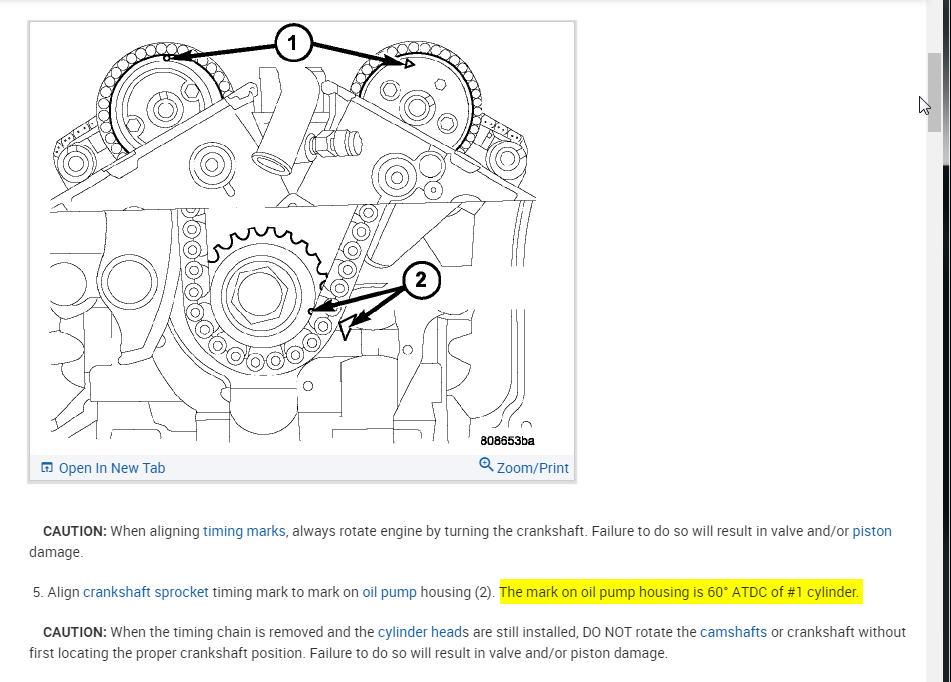This screenshot has width=951, height=682.
Task: Open the 'piston' link
Action: (872, 531)
